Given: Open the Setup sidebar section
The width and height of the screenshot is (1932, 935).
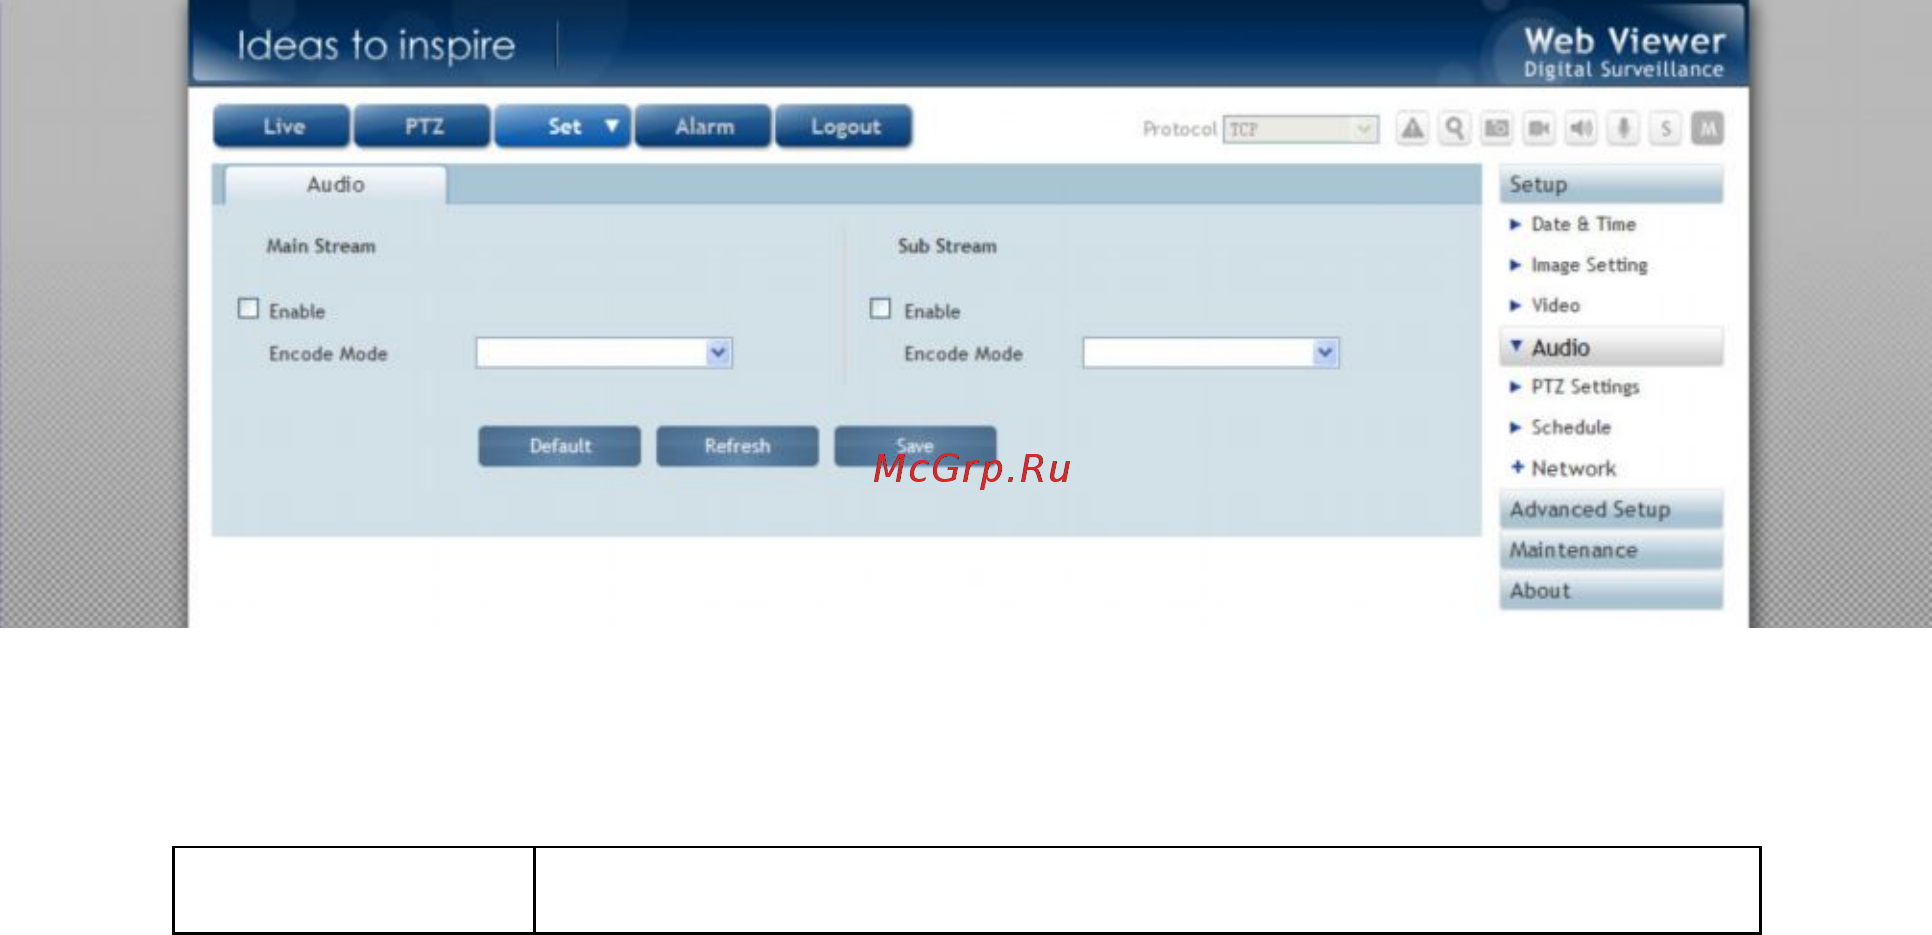Looking at the screenshot, I should (x=1611, y=185).
